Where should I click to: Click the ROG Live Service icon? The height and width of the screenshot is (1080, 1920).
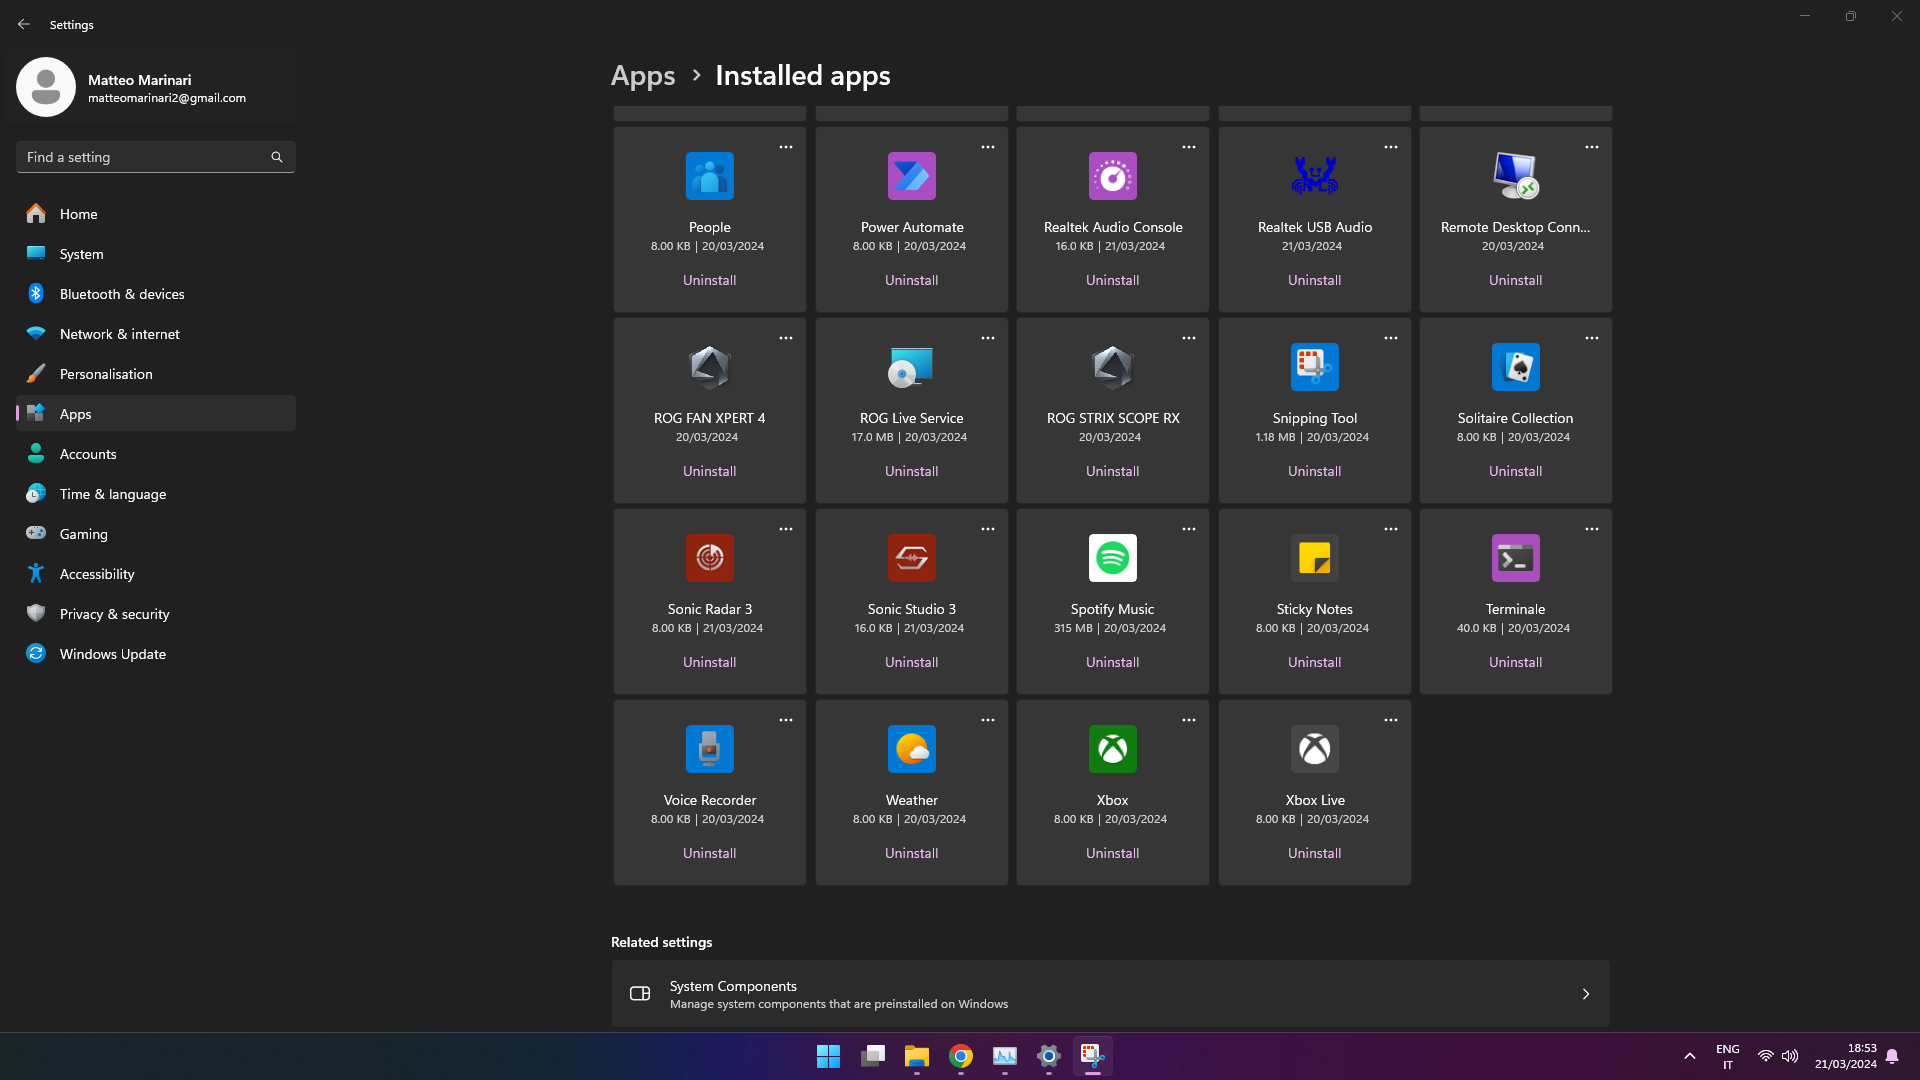point(911,367)
